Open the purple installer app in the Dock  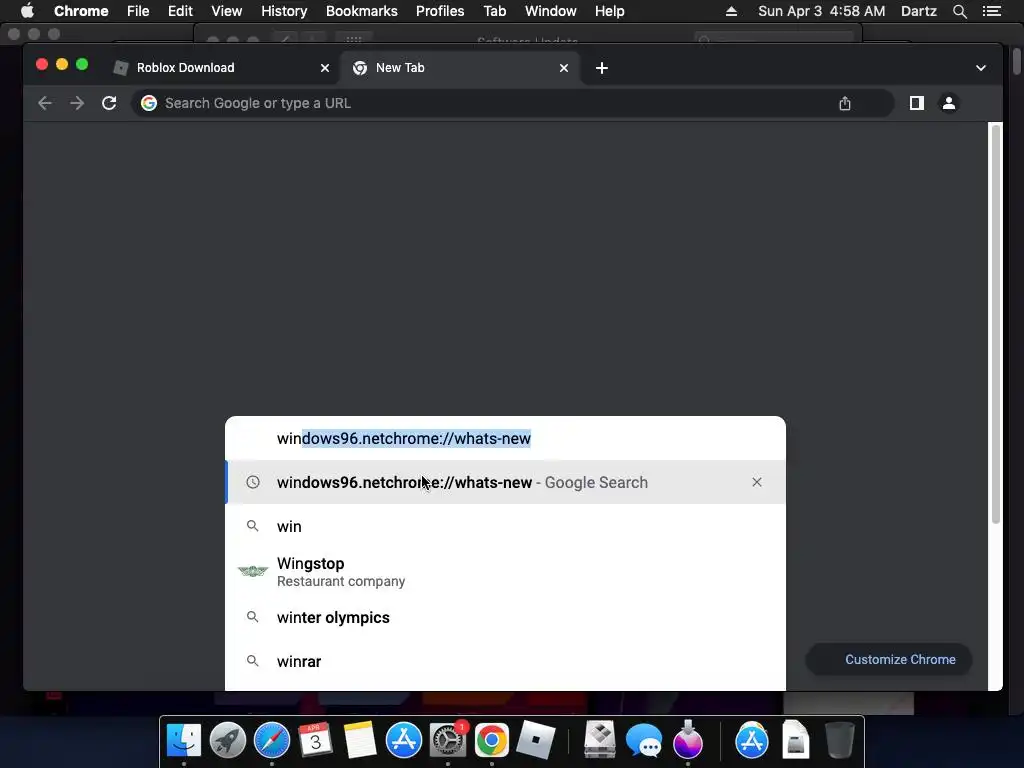point(688,740)
